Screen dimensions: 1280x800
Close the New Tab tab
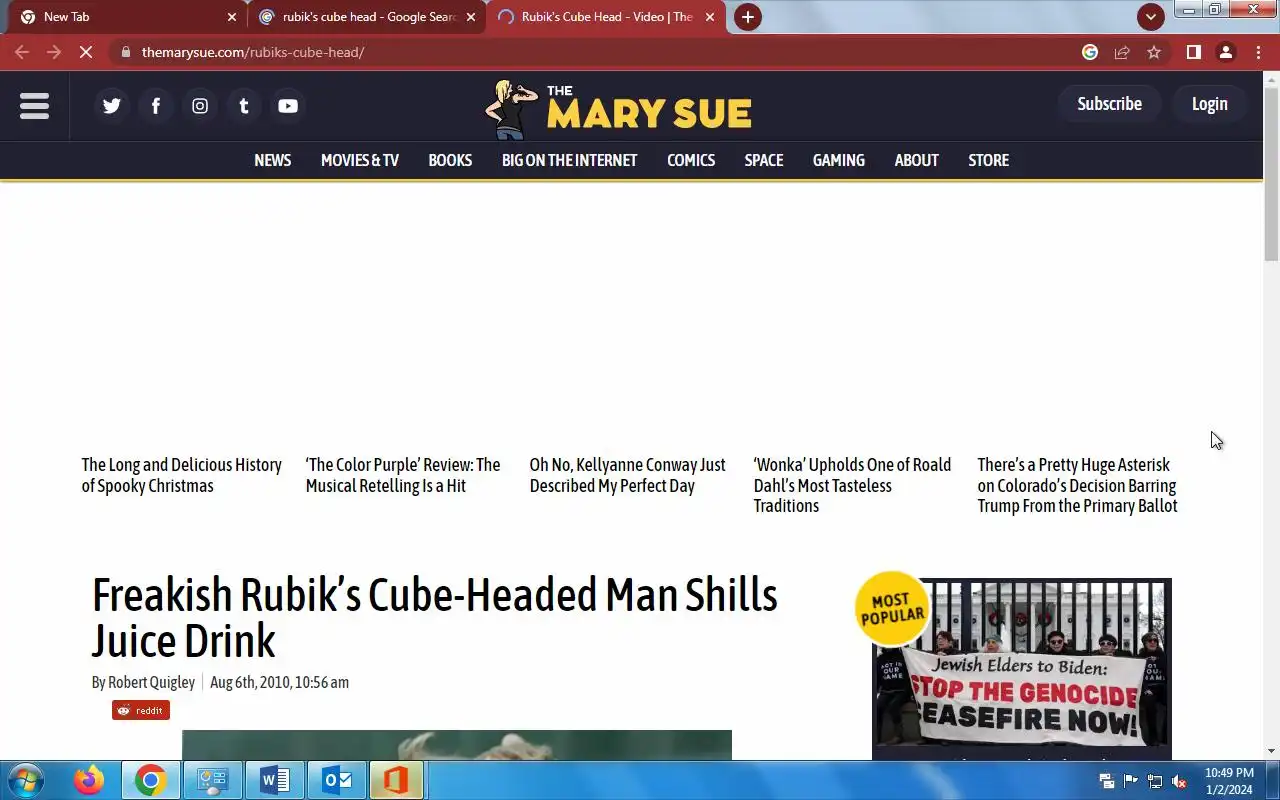232,17
